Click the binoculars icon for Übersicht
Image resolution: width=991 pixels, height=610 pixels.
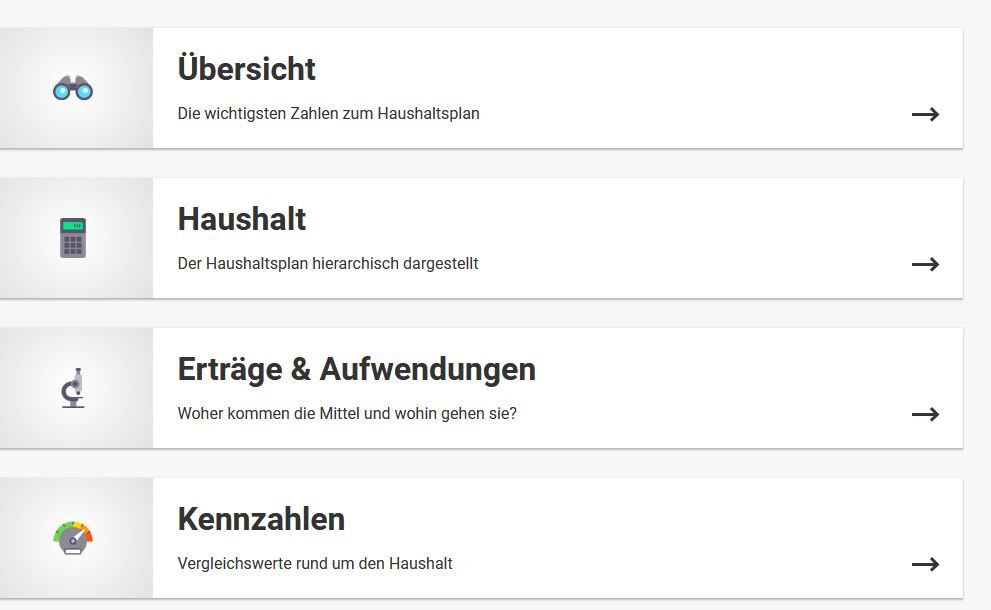click(x=73, y=88)
